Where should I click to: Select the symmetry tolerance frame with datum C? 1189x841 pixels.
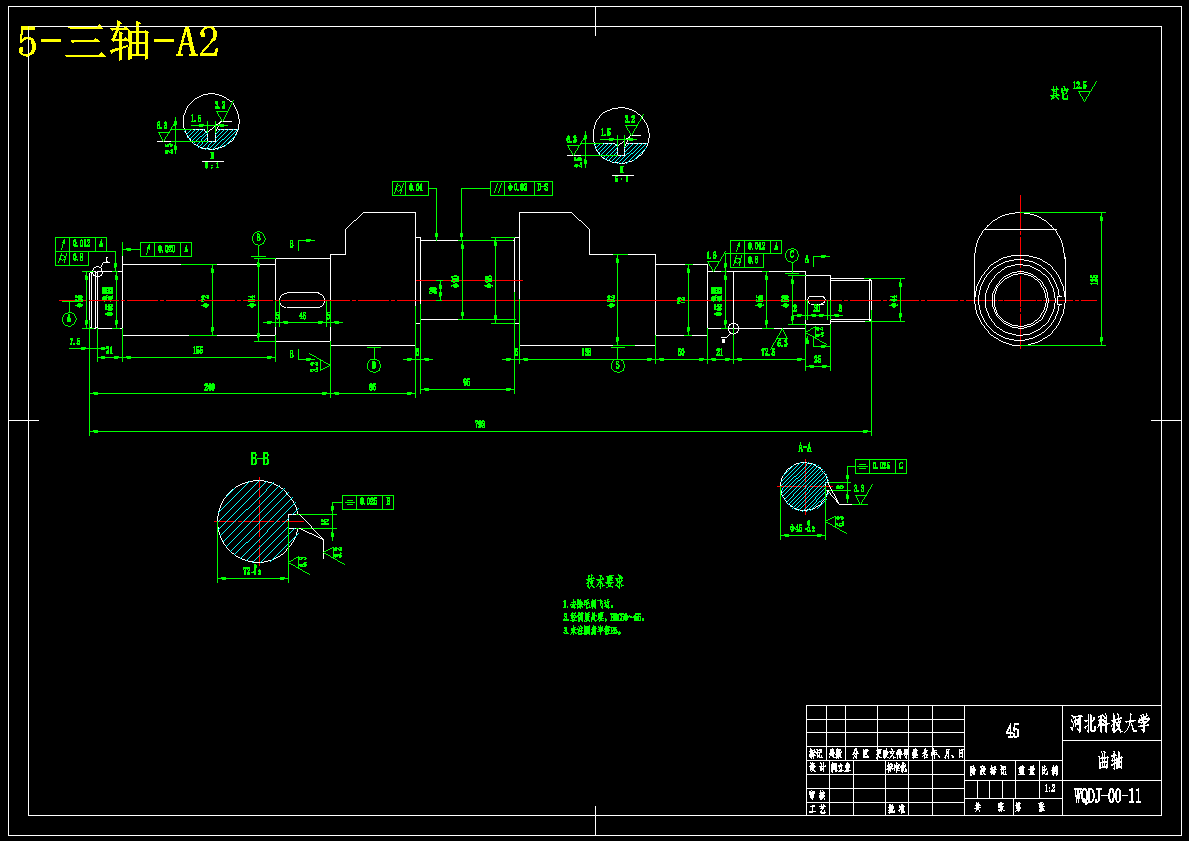[880, 466]
